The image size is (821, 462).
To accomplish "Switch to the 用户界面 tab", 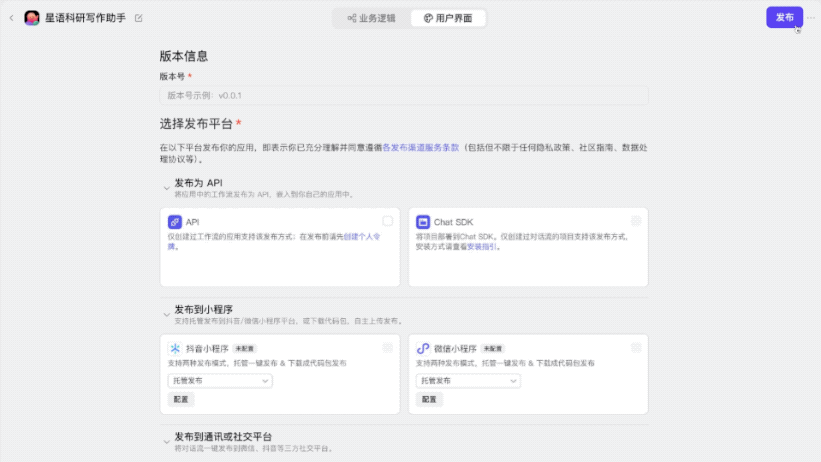I will [x=448, y=18].
